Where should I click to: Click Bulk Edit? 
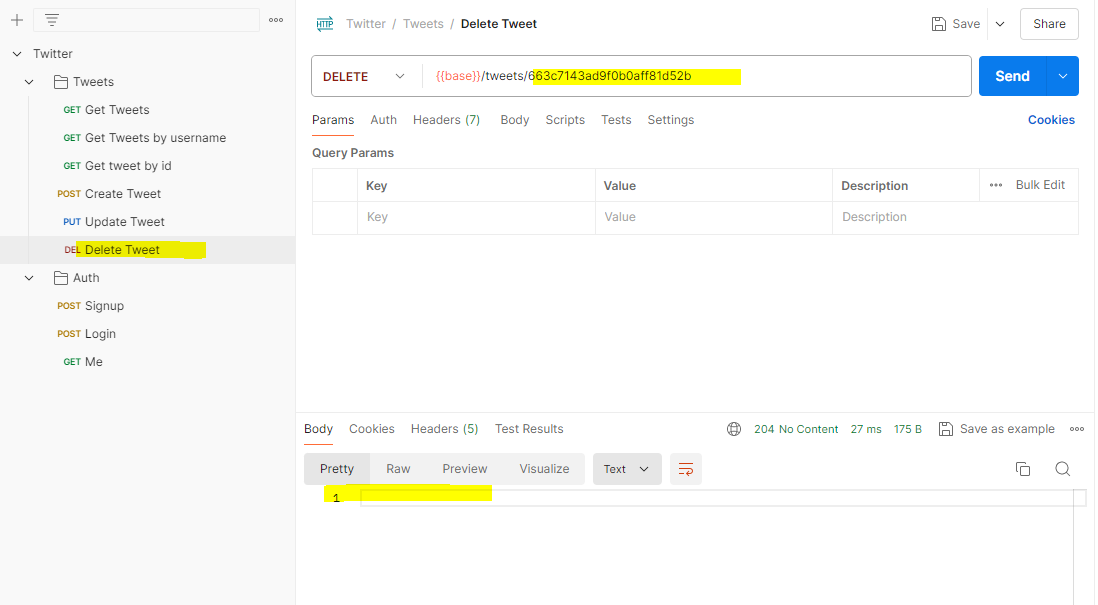1040,185
